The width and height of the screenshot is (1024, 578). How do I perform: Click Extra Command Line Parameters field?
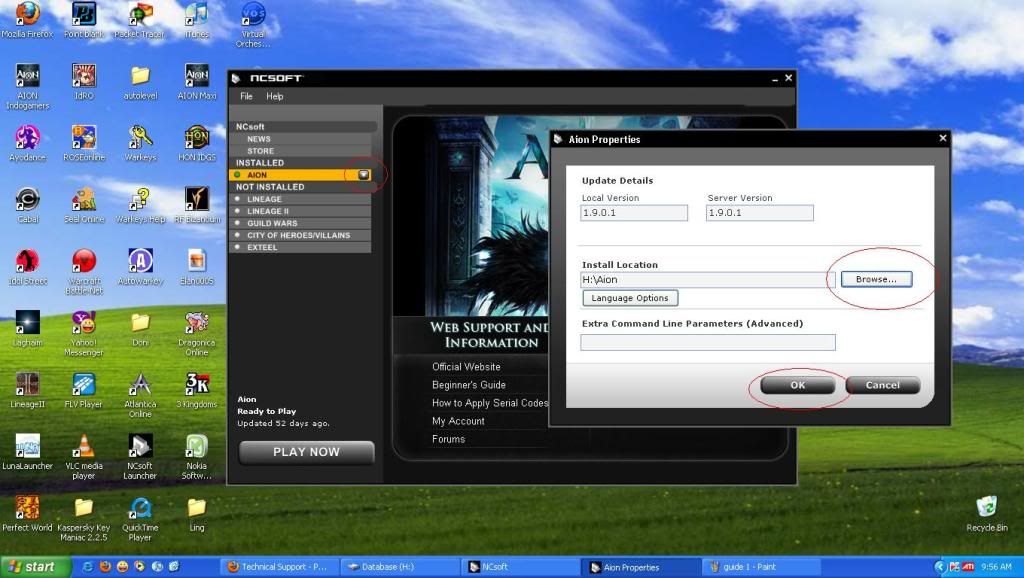point(708,342)
